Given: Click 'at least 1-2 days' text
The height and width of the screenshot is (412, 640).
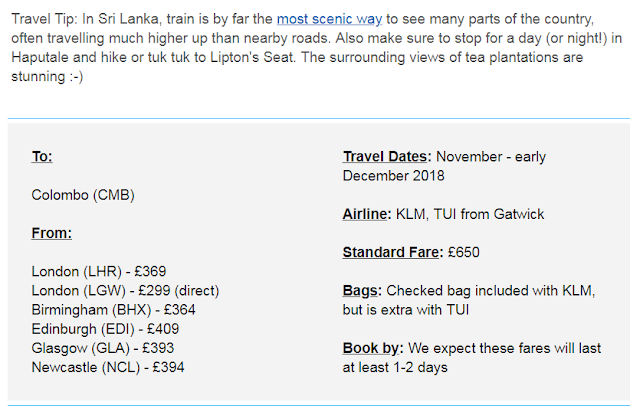Looking at the screenshot, I should coord(395,367).
